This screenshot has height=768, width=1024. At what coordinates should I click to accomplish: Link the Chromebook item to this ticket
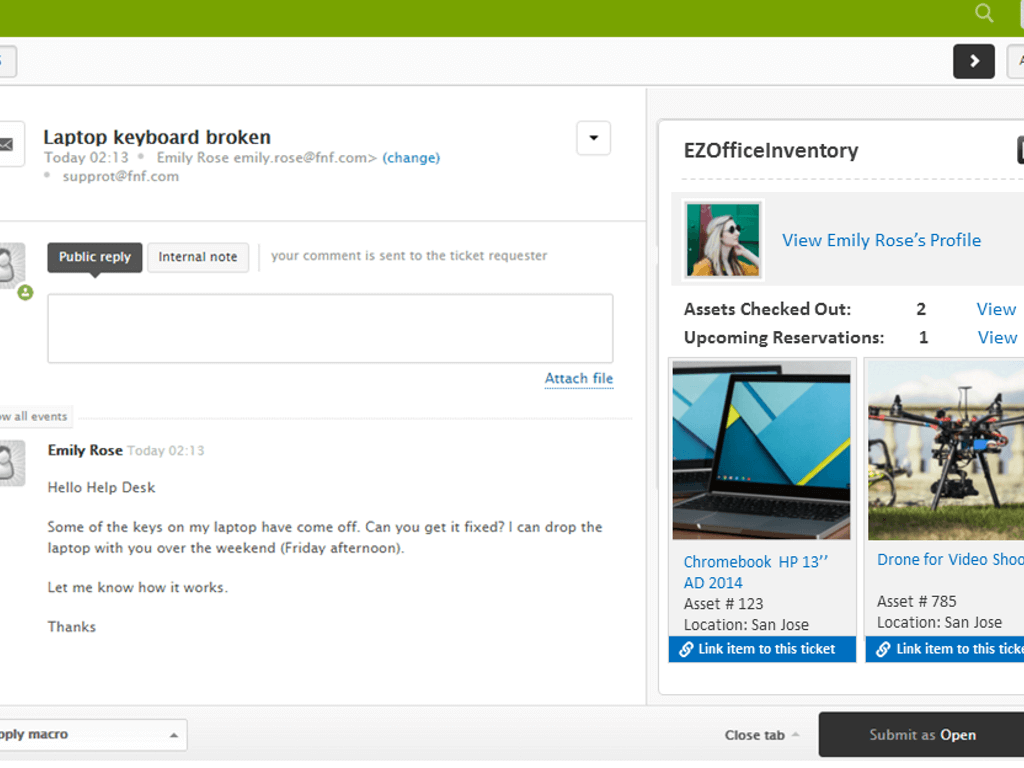[761, 648]
